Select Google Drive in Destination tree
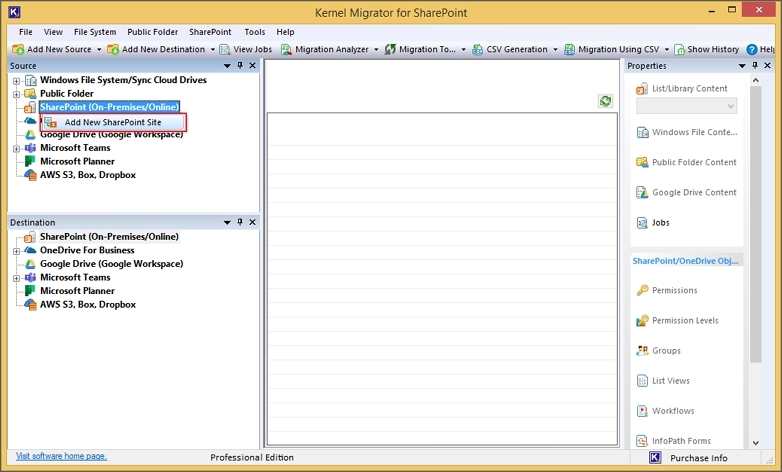 (112, 263)
